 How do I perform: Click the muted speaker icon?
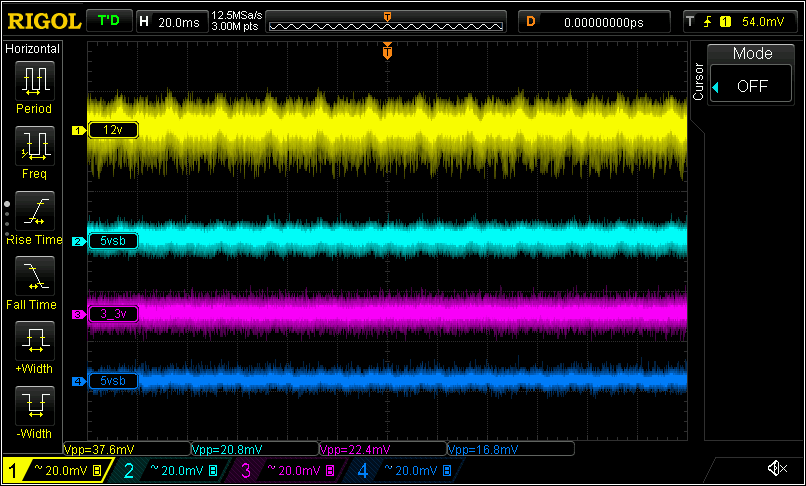[x=777, y=468]
